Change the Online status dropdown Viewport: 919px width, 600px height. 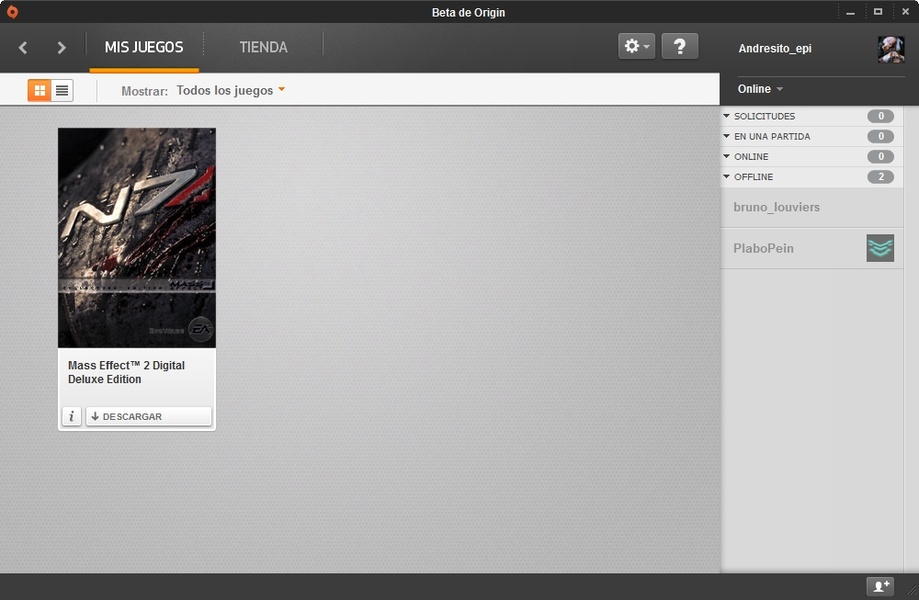[x=760, y=89]
